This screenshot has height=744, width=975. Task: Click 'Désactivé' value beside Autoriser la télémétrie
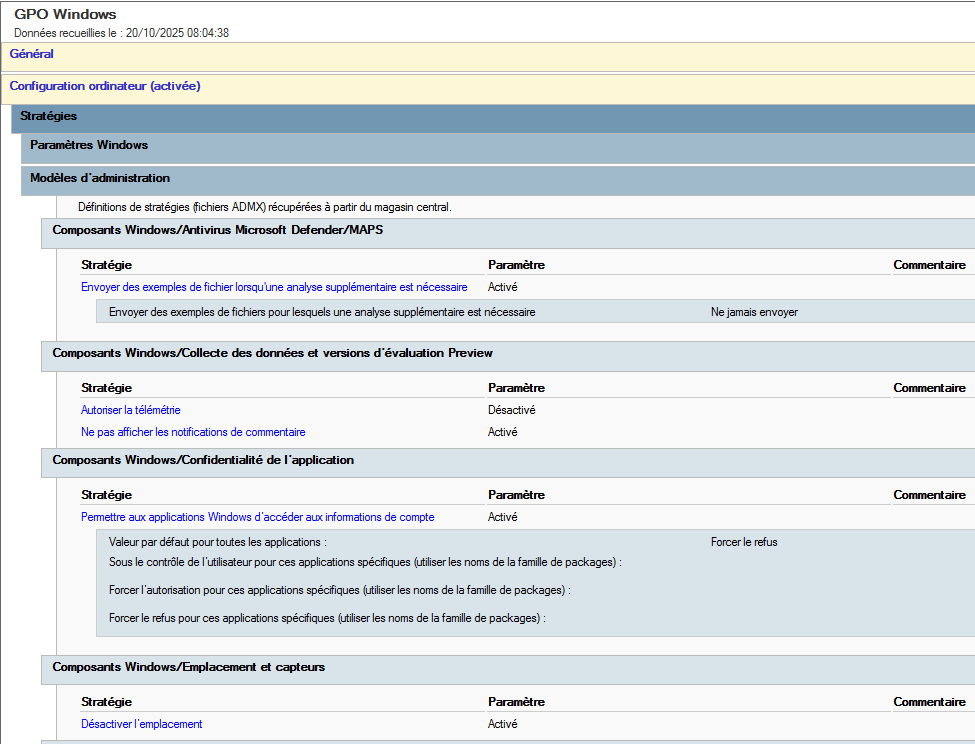(511, 410)
